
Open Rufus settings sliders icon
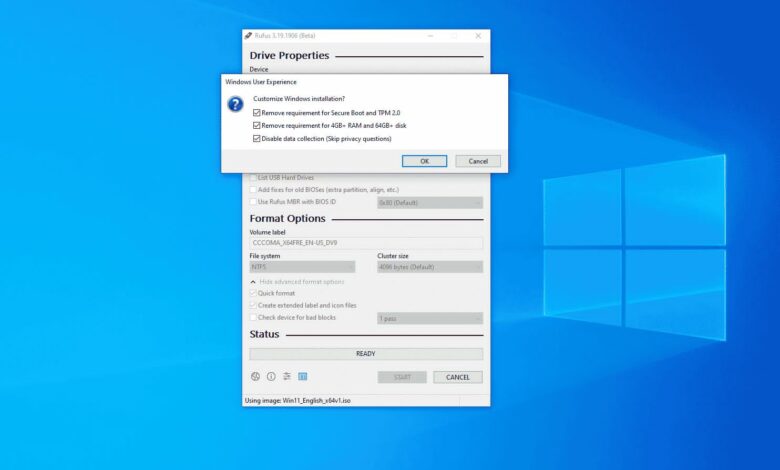click(x=286, y=377)
